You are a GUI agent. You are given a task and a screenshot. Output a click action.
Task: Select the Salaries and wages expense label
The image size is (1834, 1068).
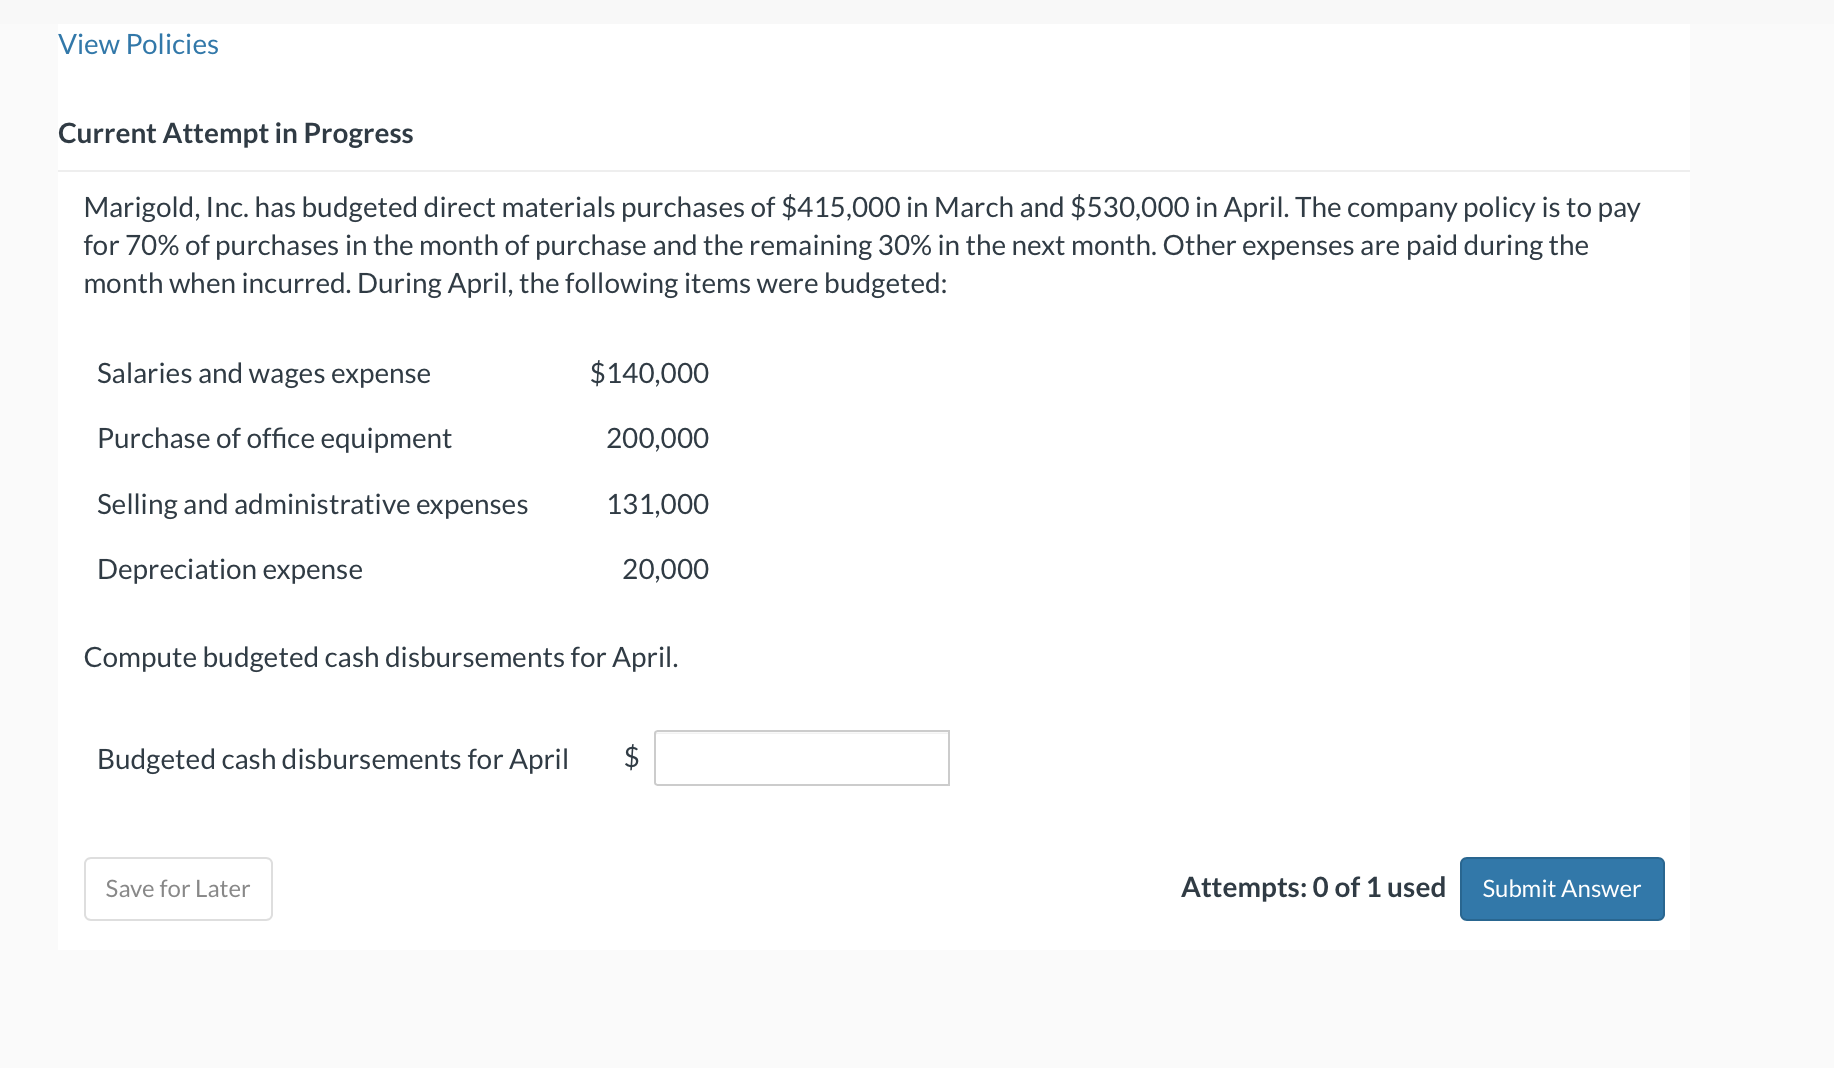pos(263,372)
